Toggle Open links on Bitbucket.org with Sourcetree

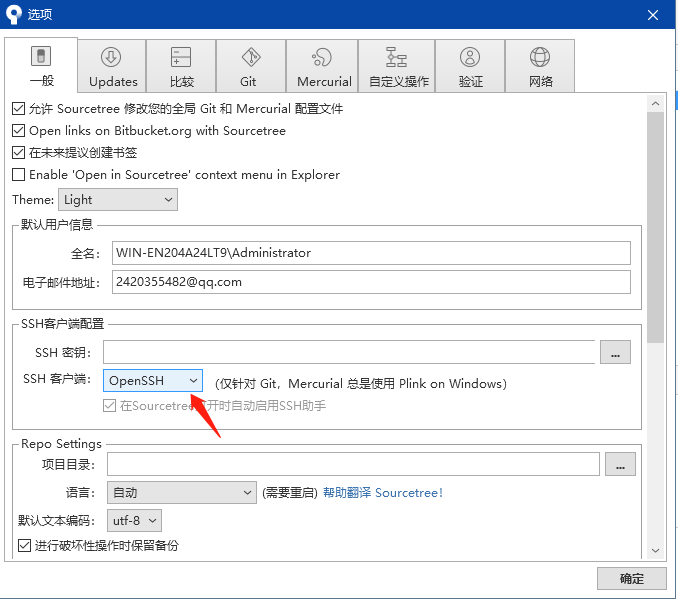pyautogui.click(x=18, y=131)
